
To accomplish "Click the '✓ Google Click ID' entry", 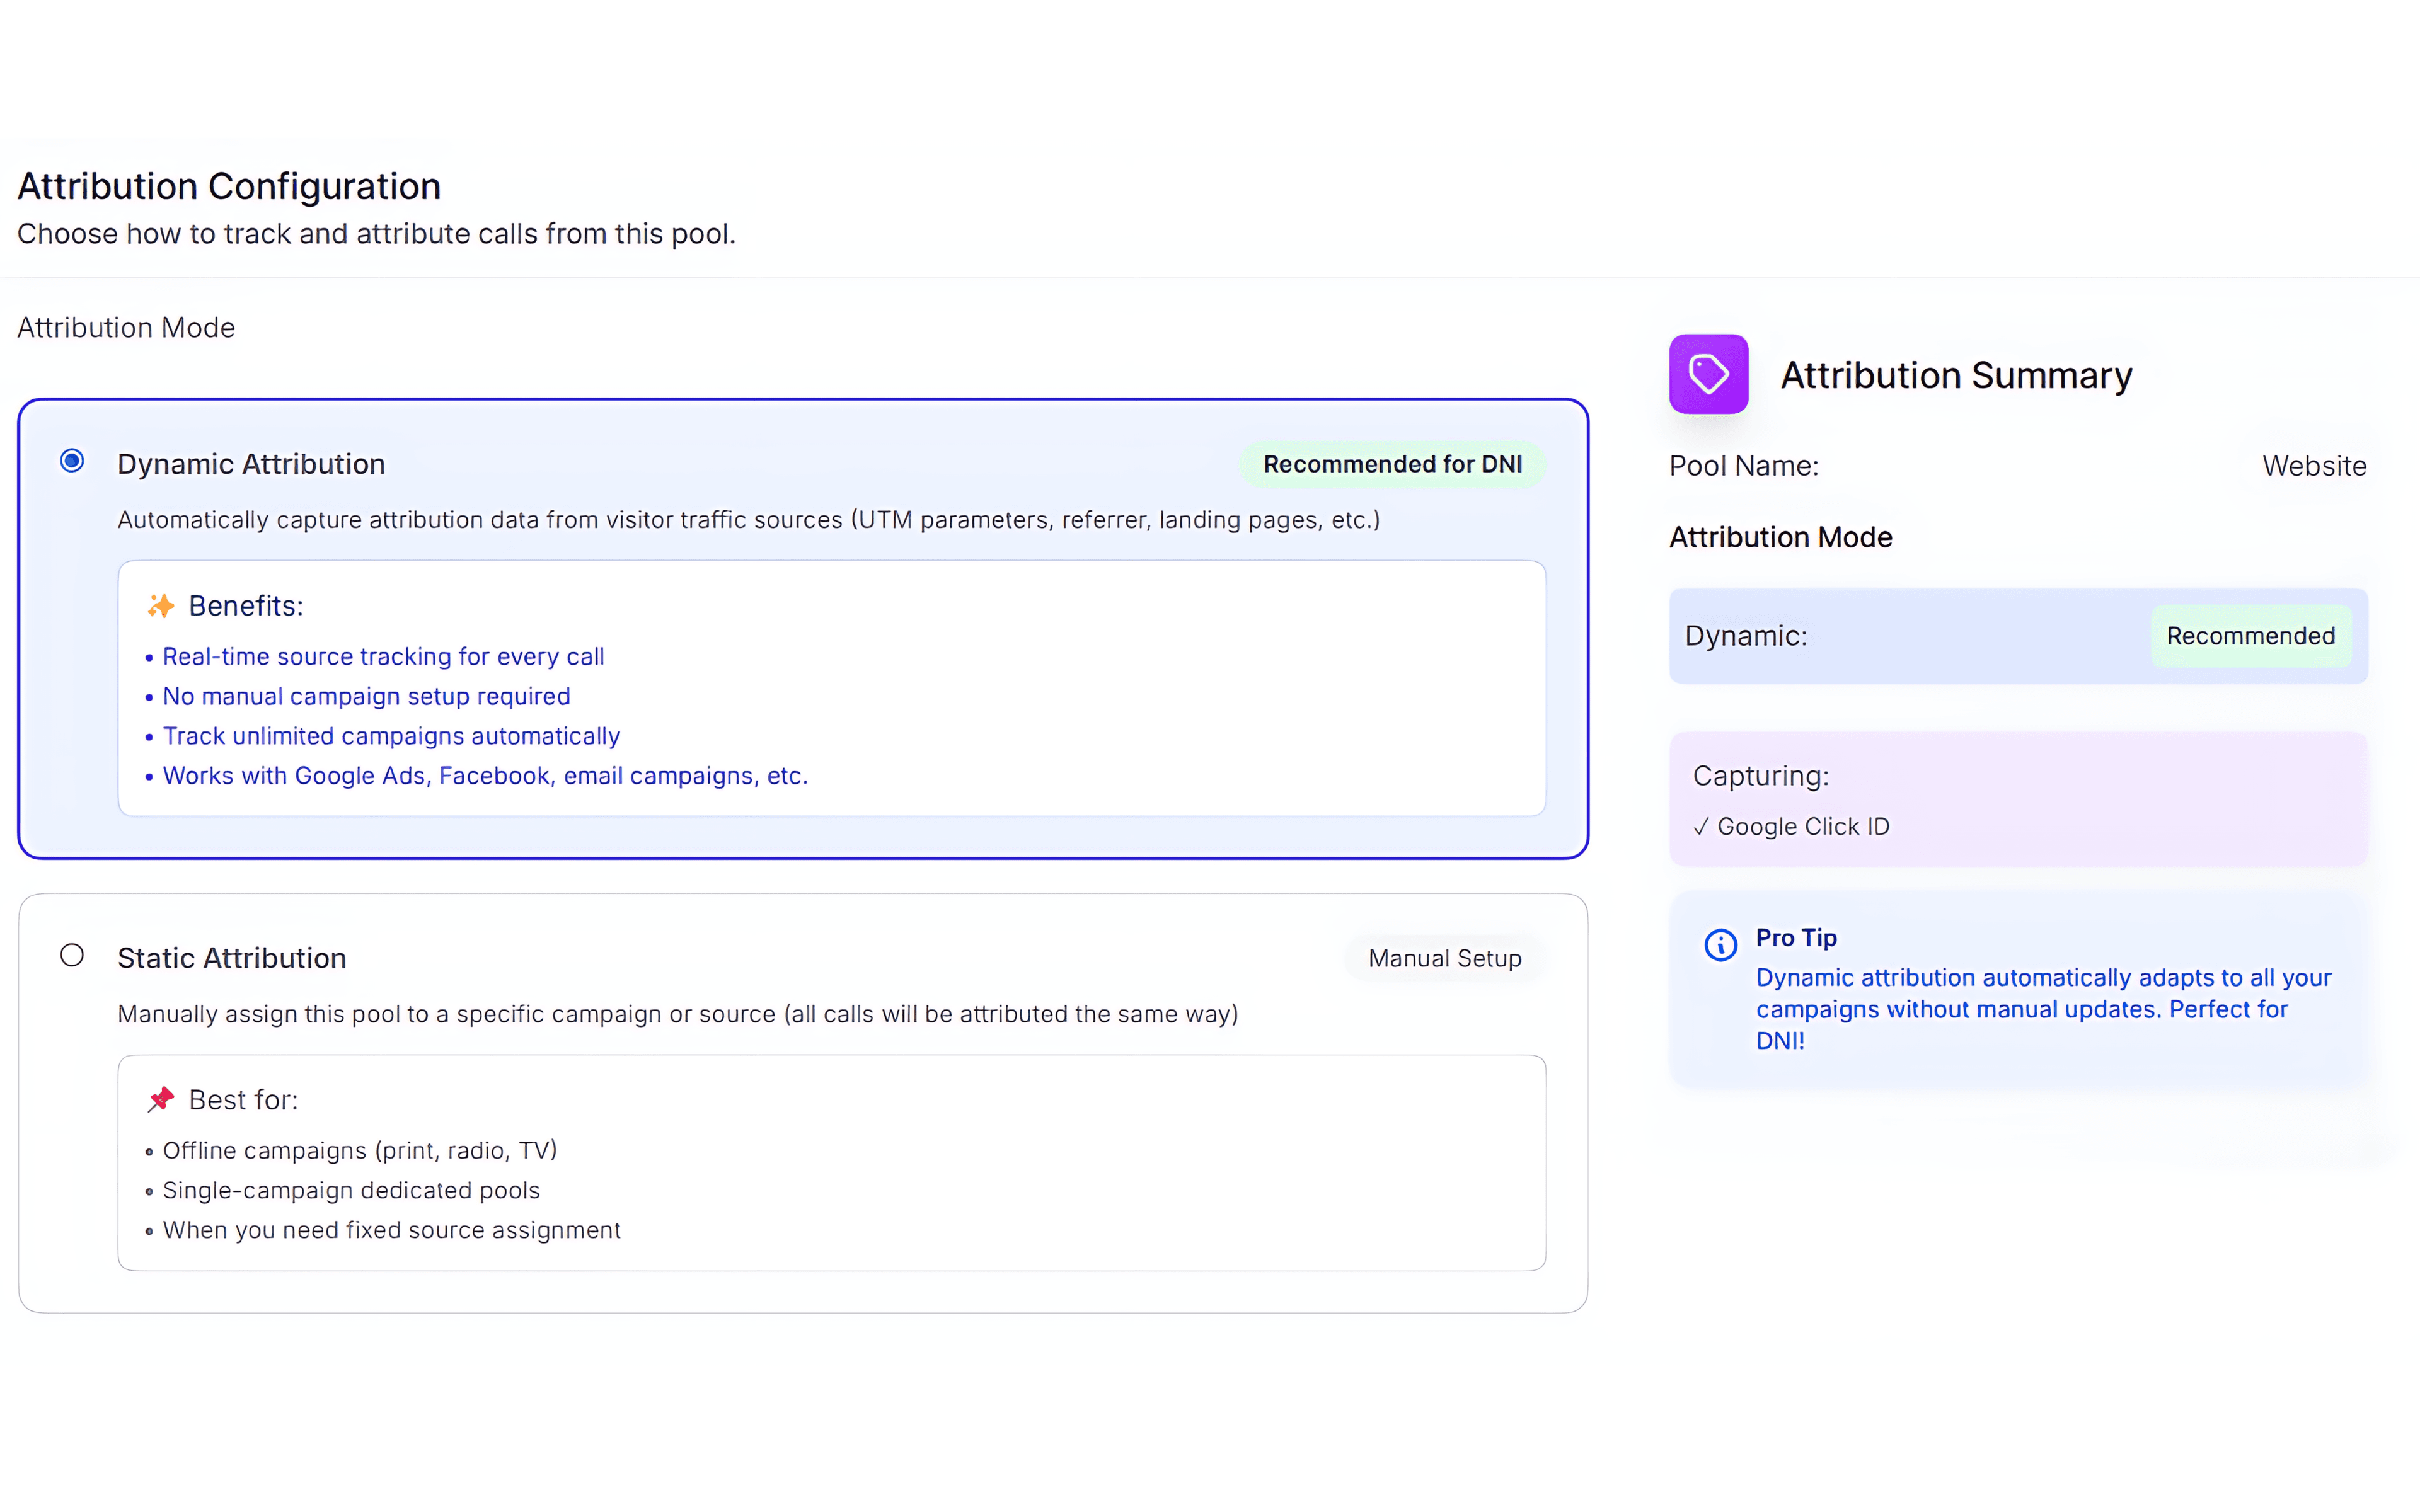I will pos(1791,827).
